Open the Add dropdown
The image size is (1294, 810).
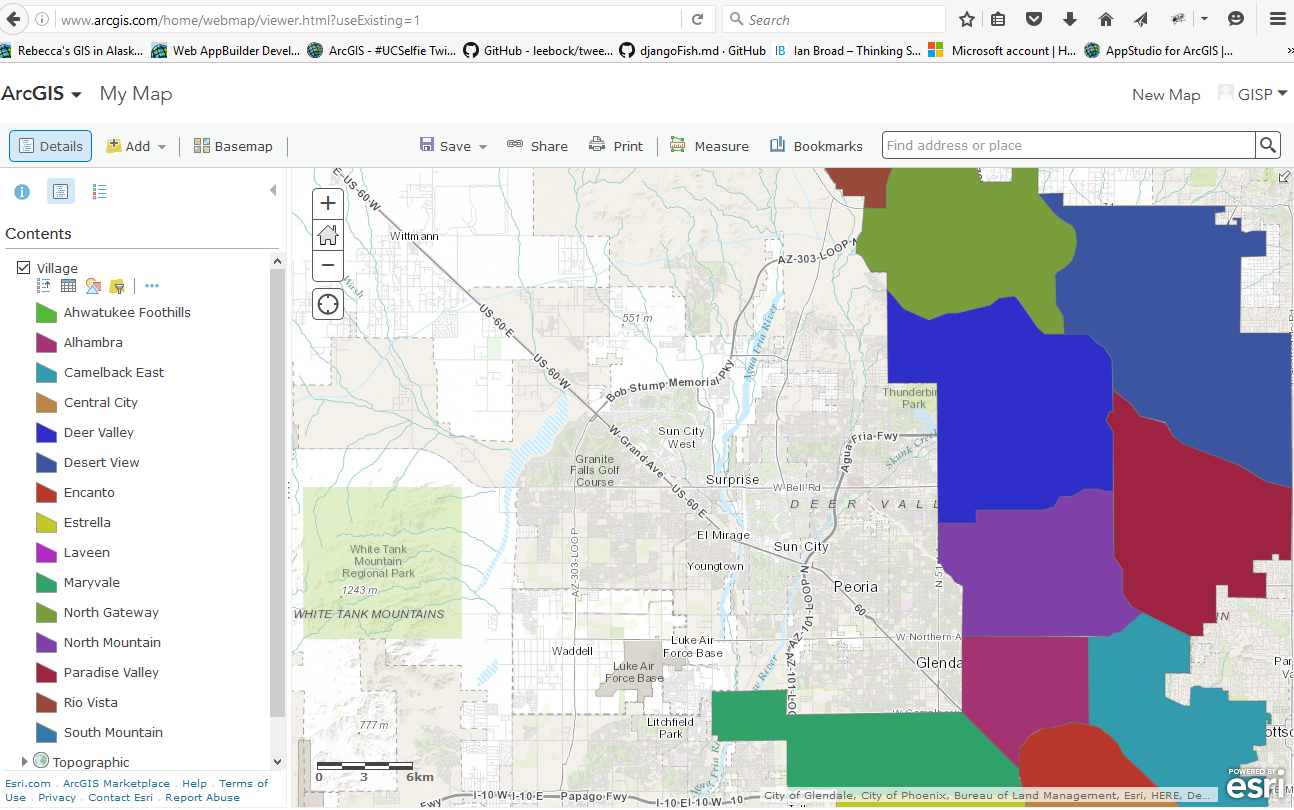point(136,146)
